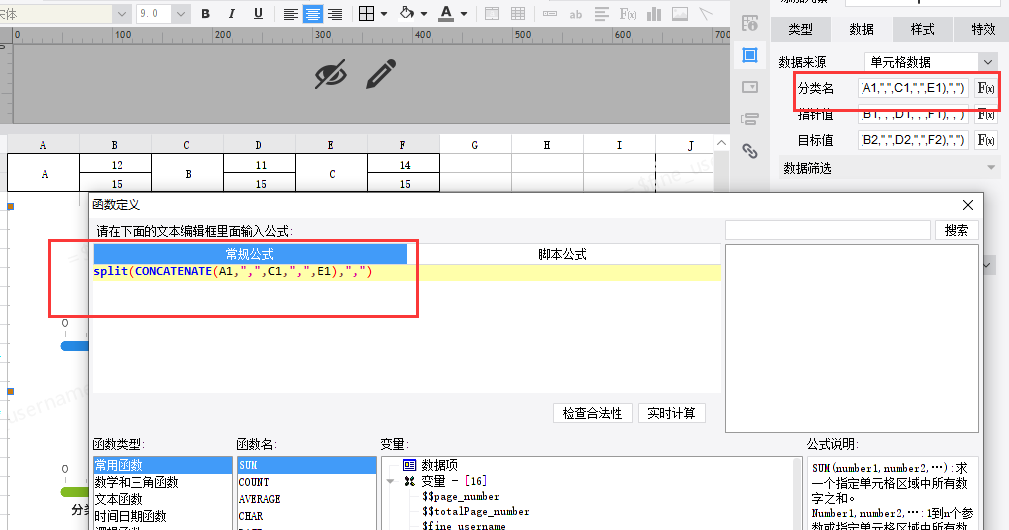The width and height of the screenshot is (1009, 530).
Task: Toggle italic formatting
Action: [x=232, y=14]
